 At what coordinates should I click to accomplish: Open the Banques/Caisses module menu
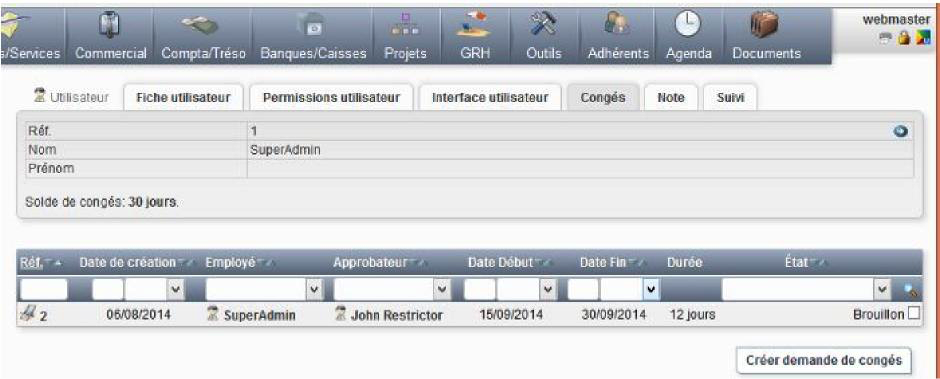pos(314,37)
